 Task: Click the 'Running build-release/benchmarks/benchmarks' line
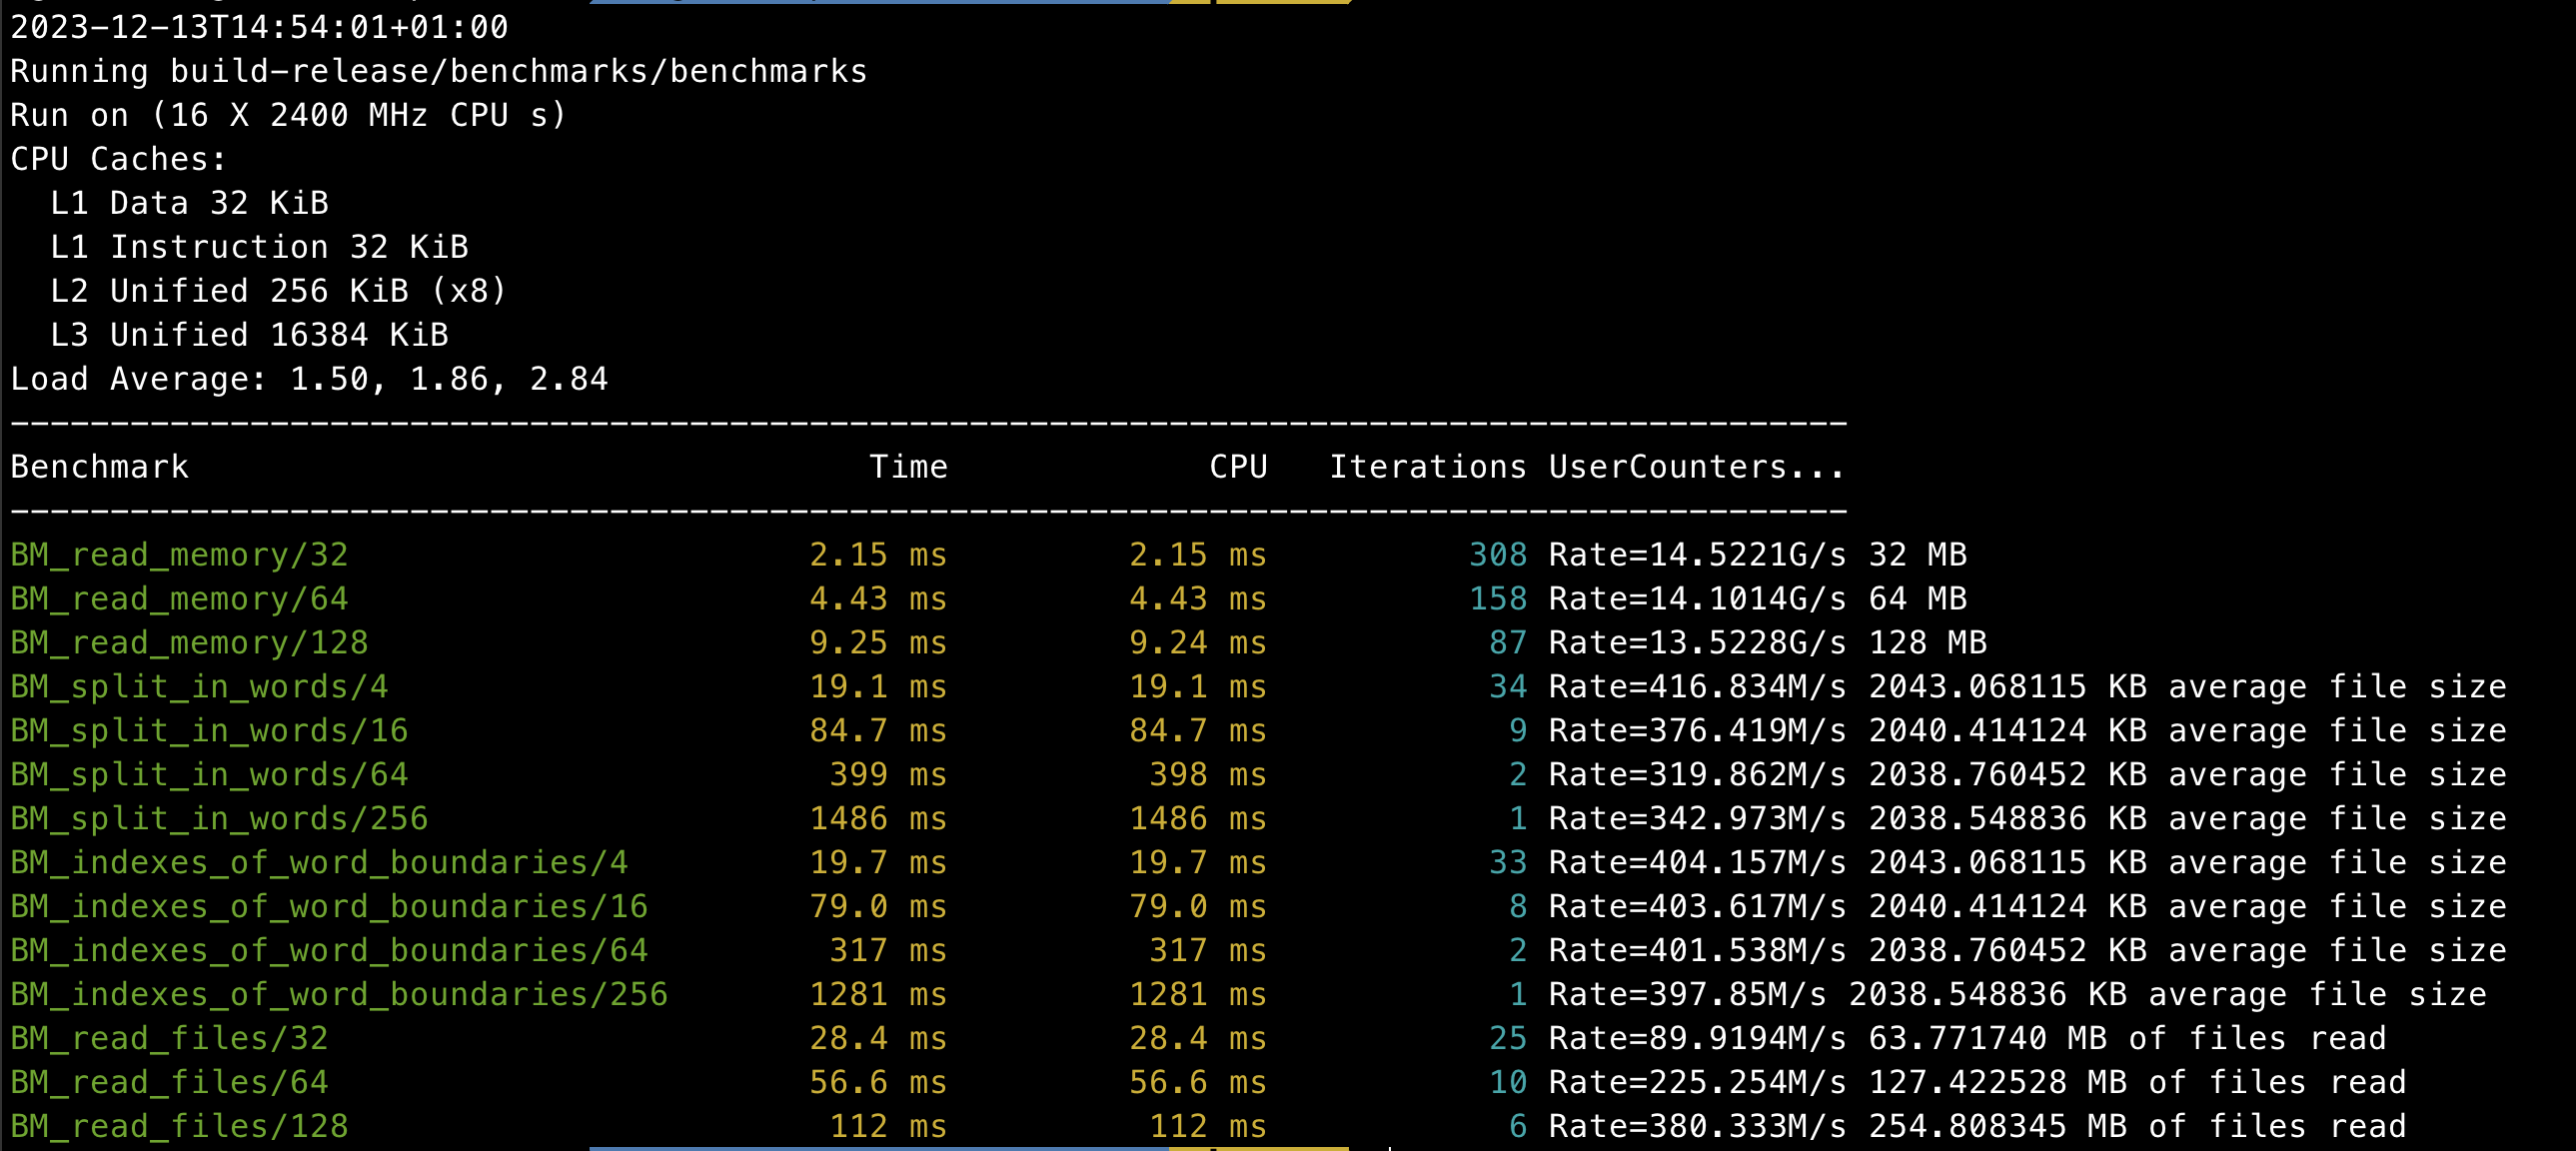click(x=439, y=71)
